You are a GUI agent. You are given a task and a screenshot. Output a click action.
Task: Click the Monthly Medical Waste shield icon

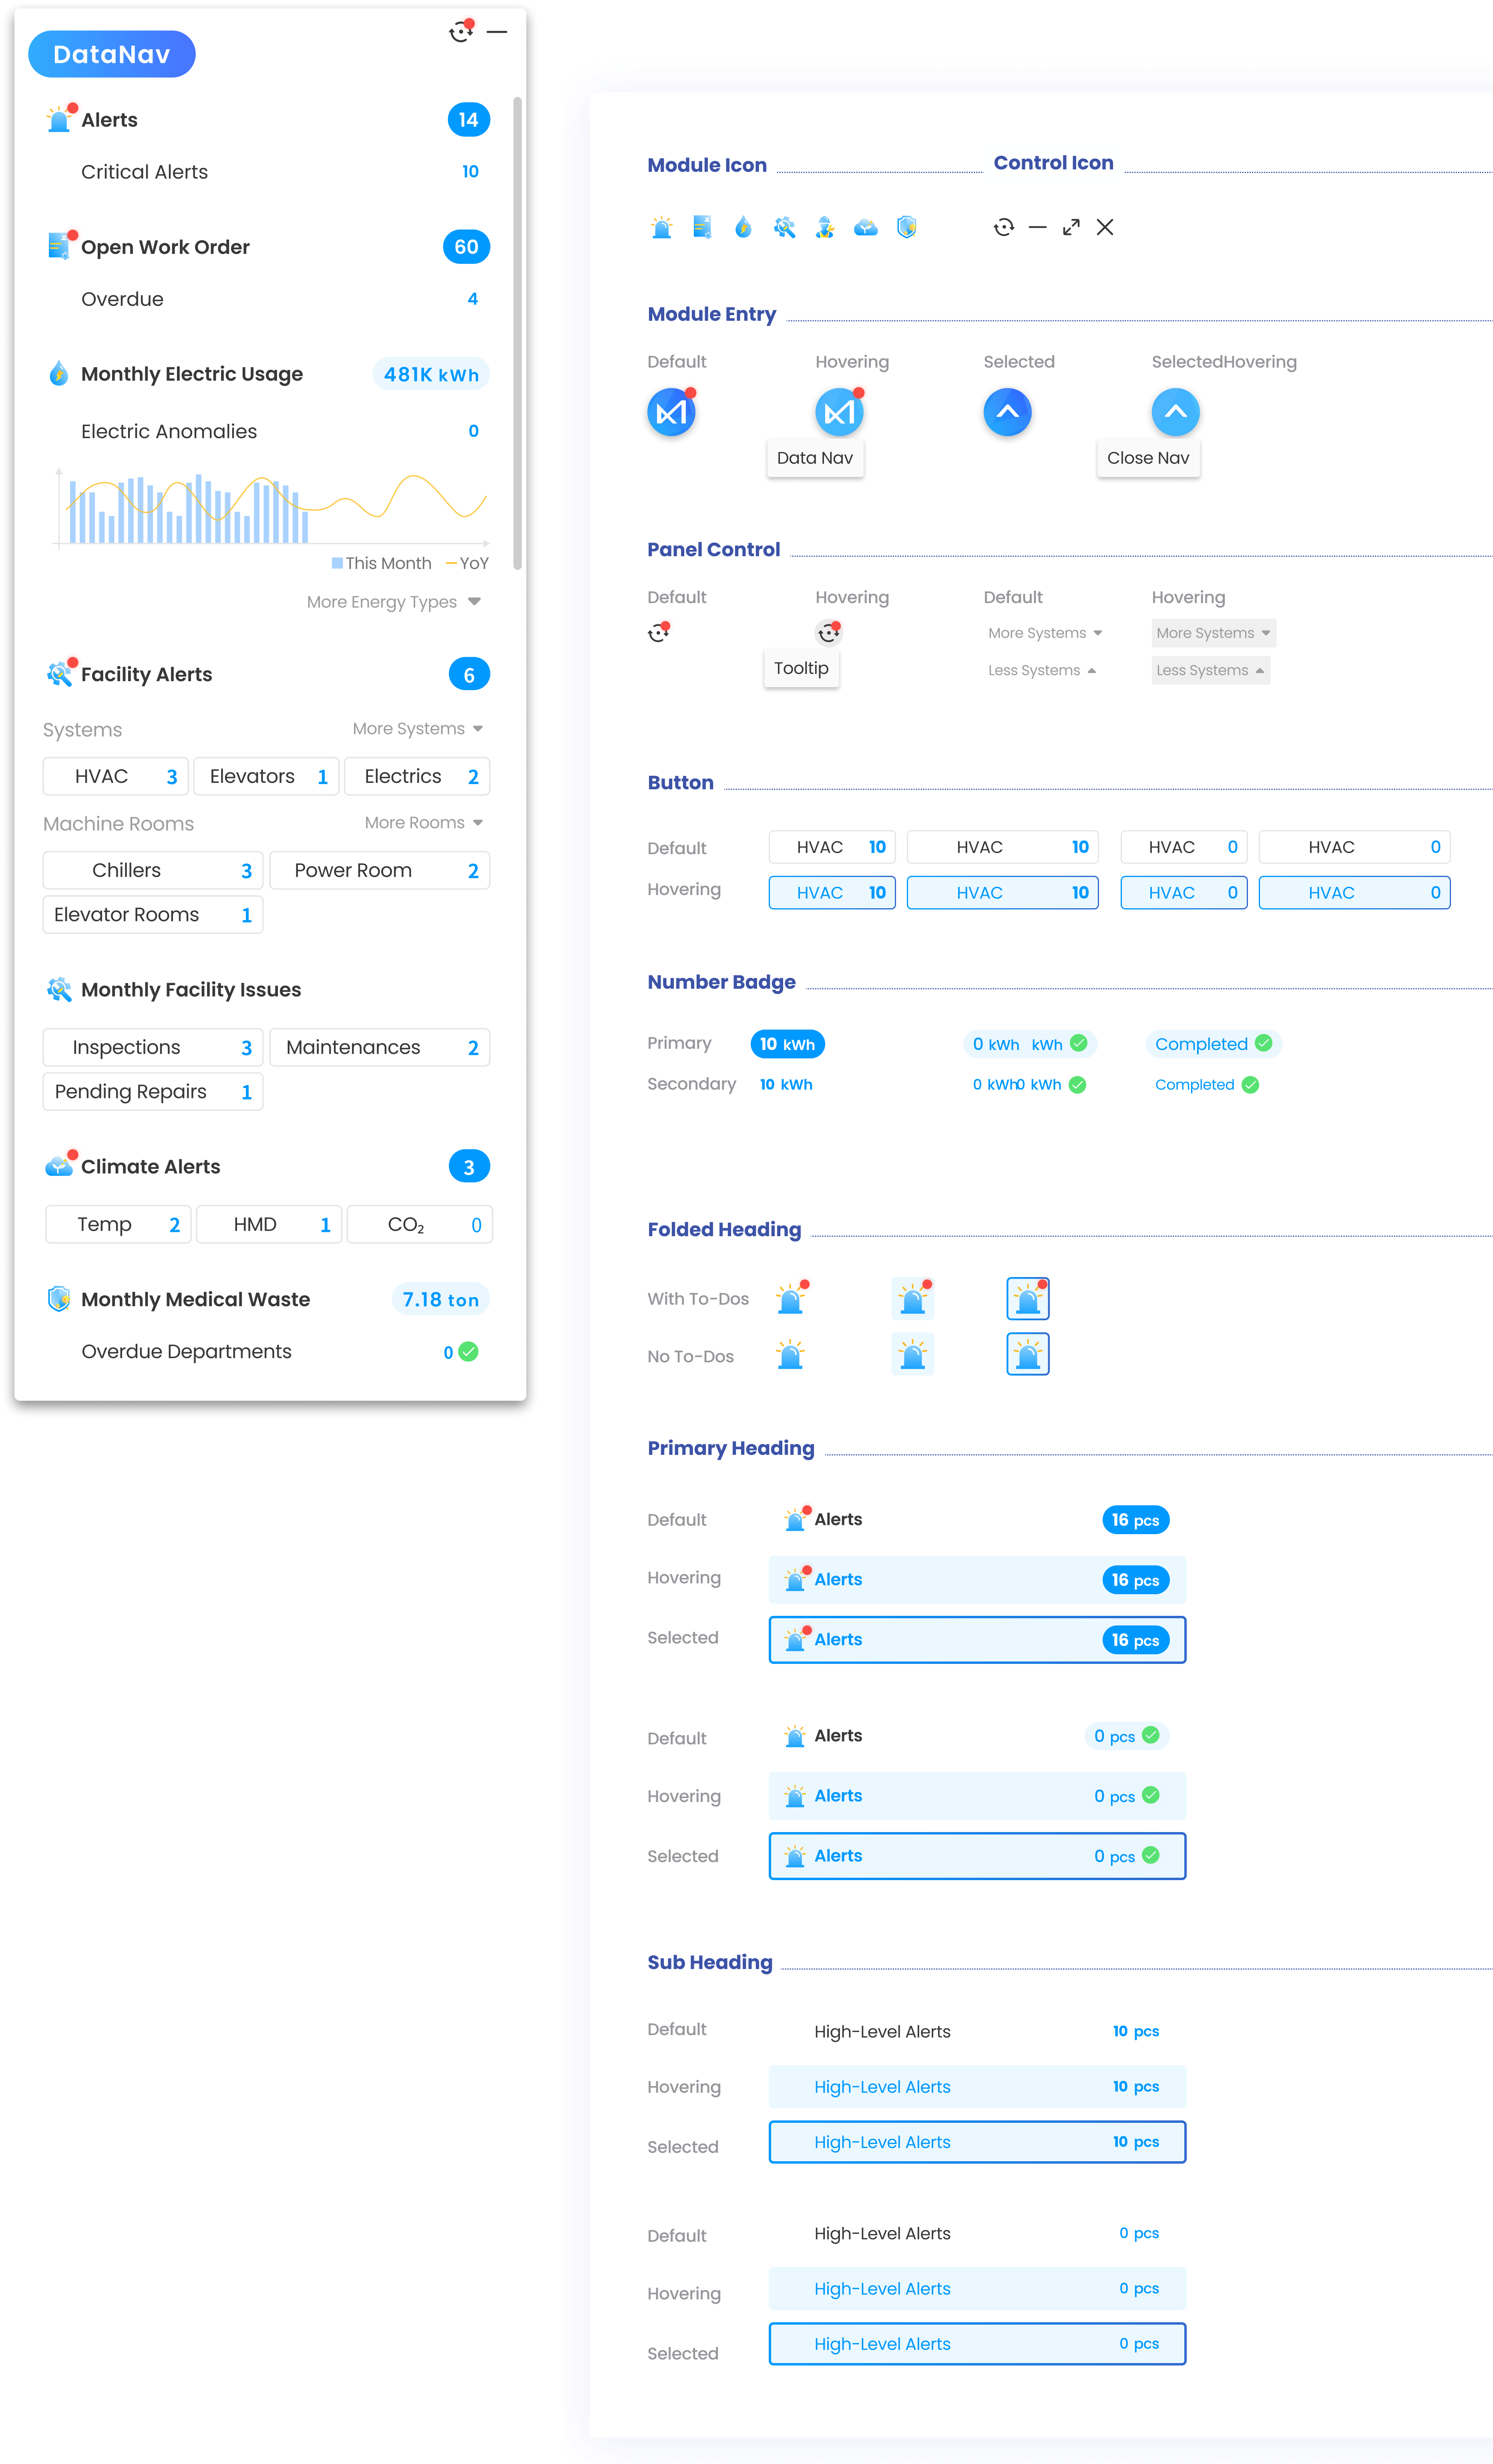[x=59, y=1299]
